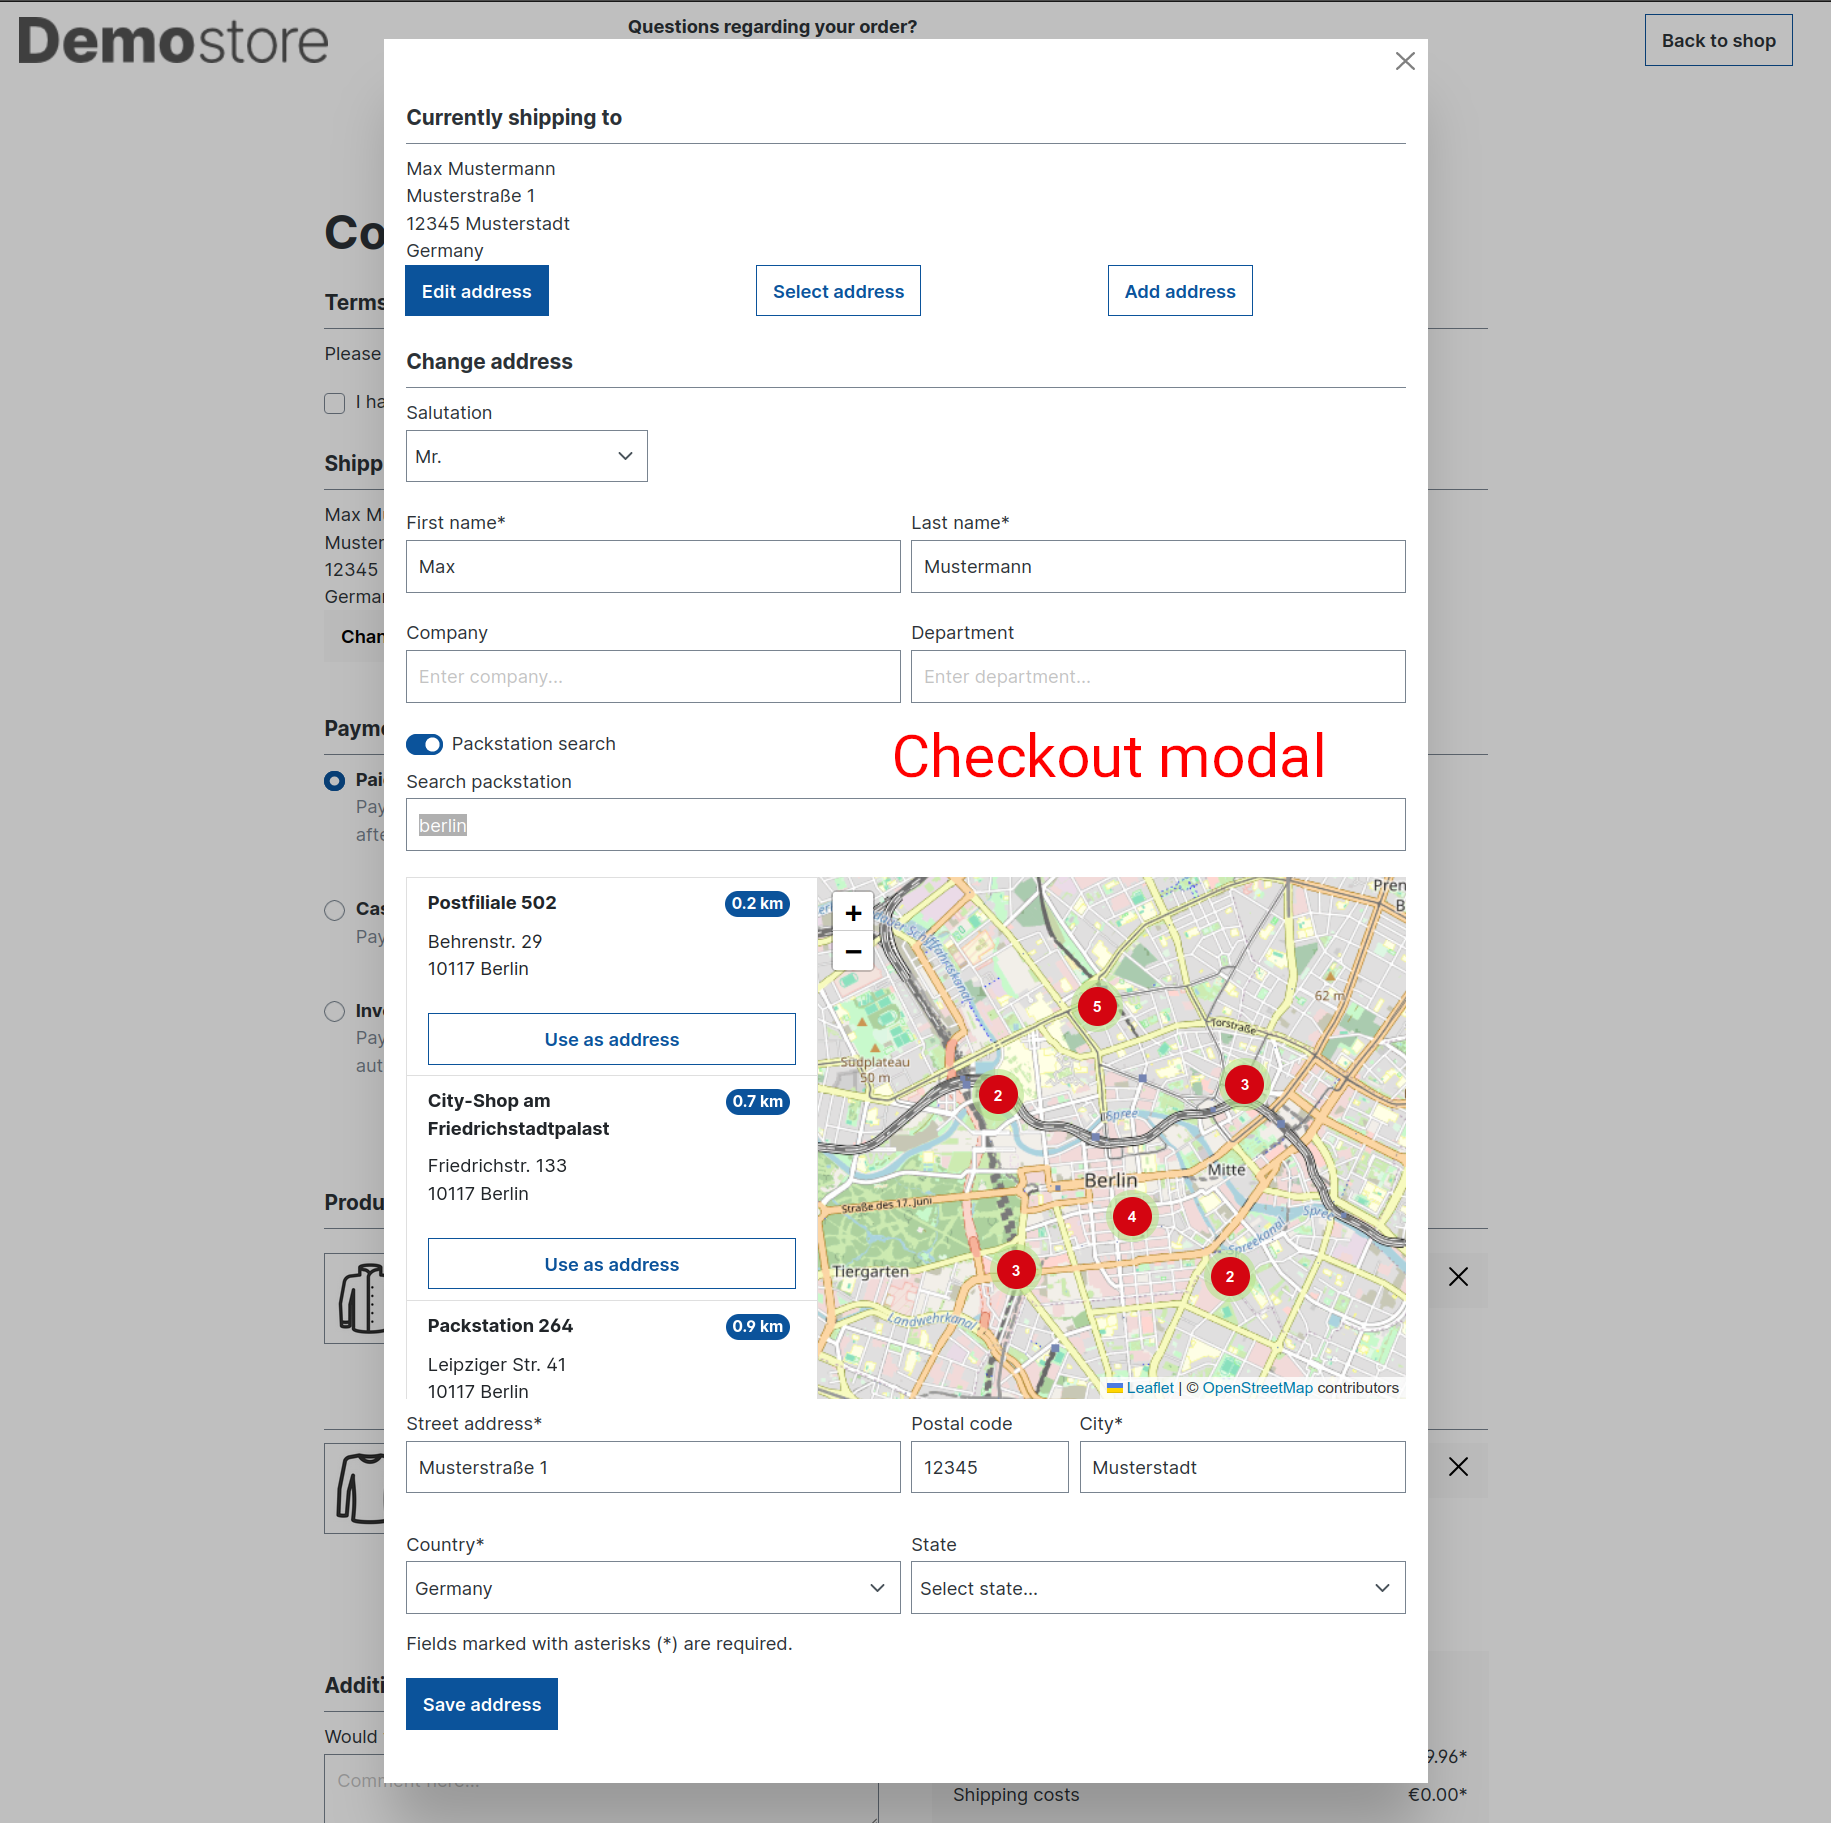The width and height of the screenshot is (1831, 1823).
Task: Click the map cluster marker showing 4
Action: tap(1132, 1216)
